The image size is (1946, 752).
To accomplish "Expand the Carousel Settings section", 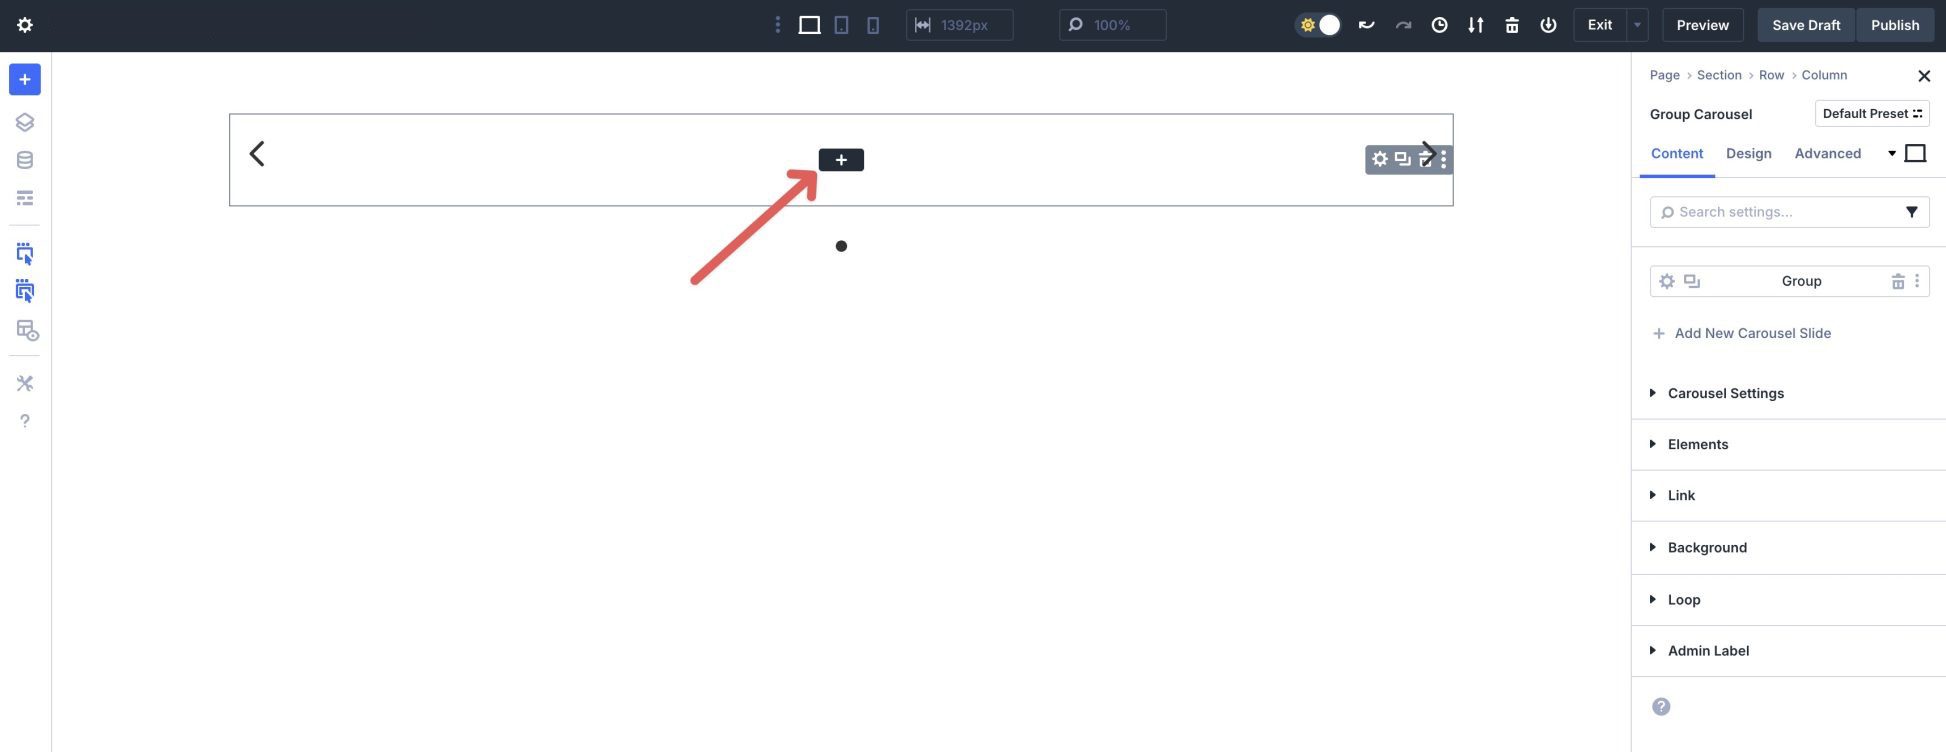I will pos(1725,393).
